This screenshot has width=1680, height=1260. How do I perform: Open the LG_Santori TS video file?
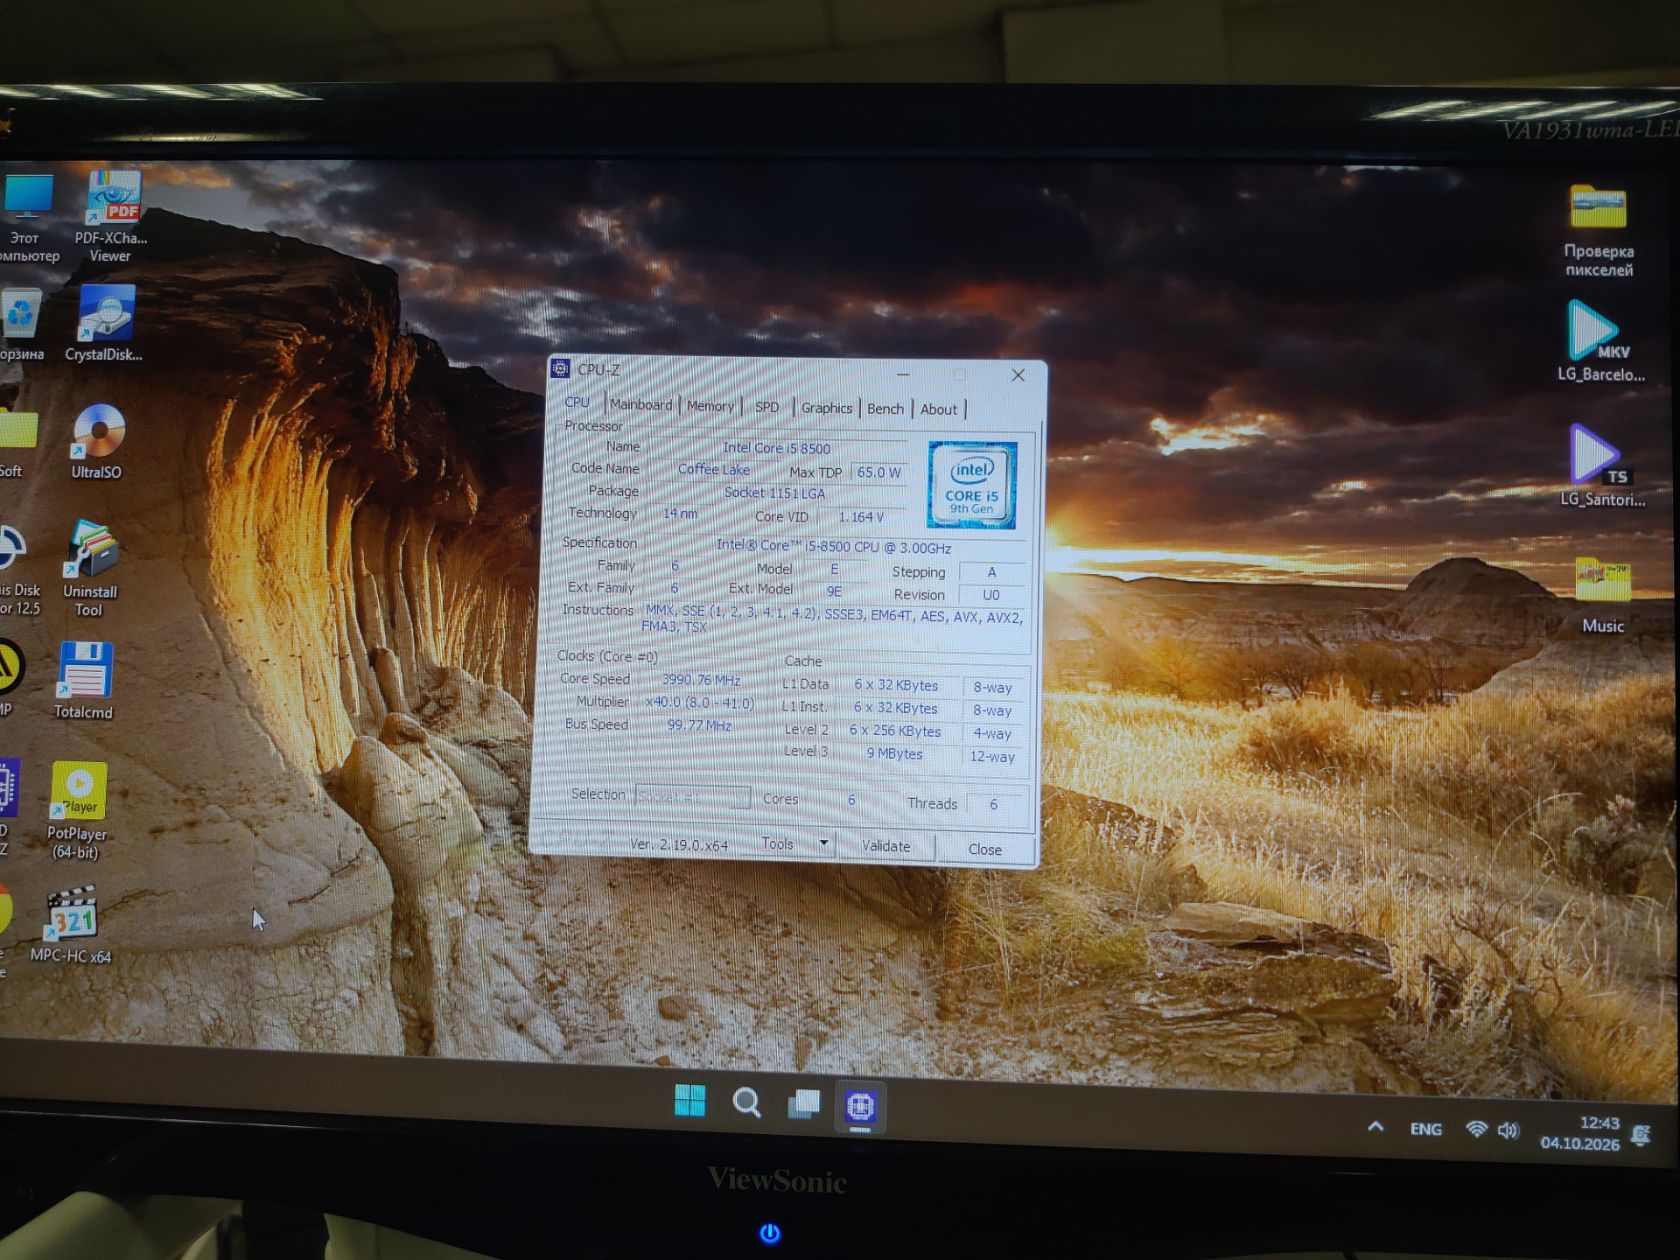[x=1601, y=466]
